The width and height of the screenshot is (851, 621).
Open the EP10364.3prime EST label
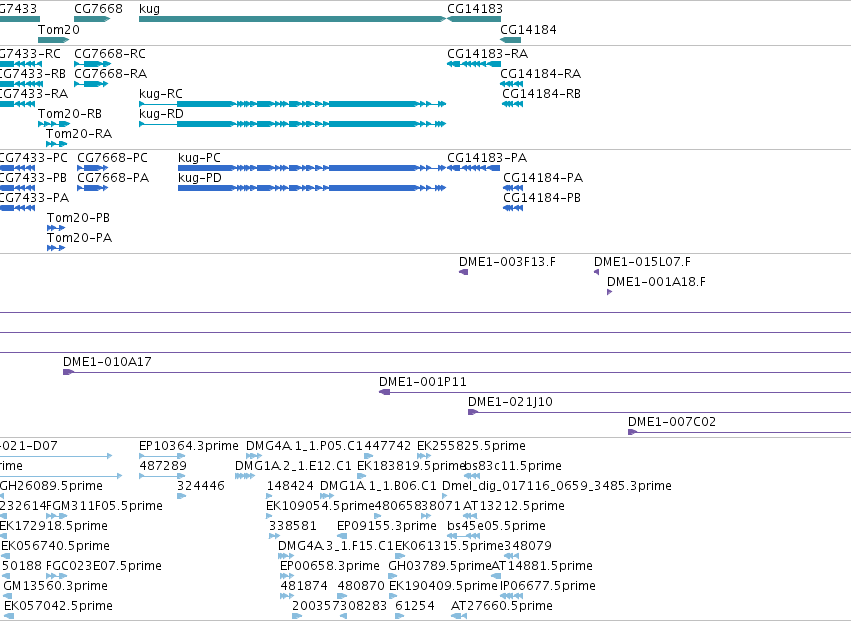[189, 446]
